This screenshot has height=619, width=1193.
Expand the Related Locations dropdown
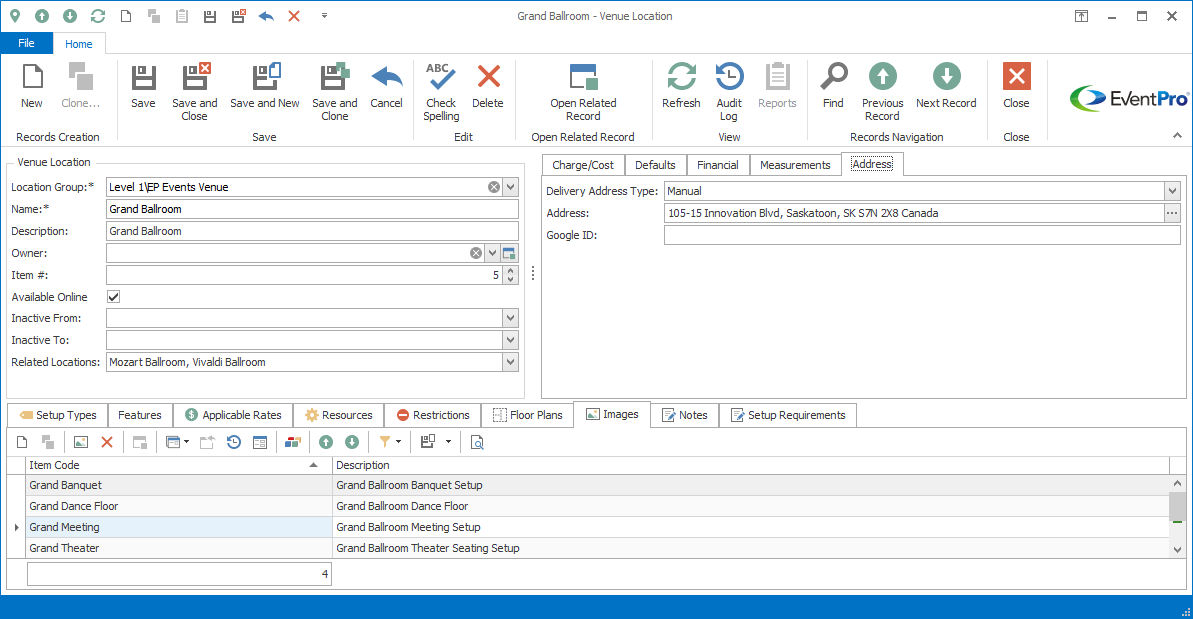pyautogui.click(x=511, y=363)
